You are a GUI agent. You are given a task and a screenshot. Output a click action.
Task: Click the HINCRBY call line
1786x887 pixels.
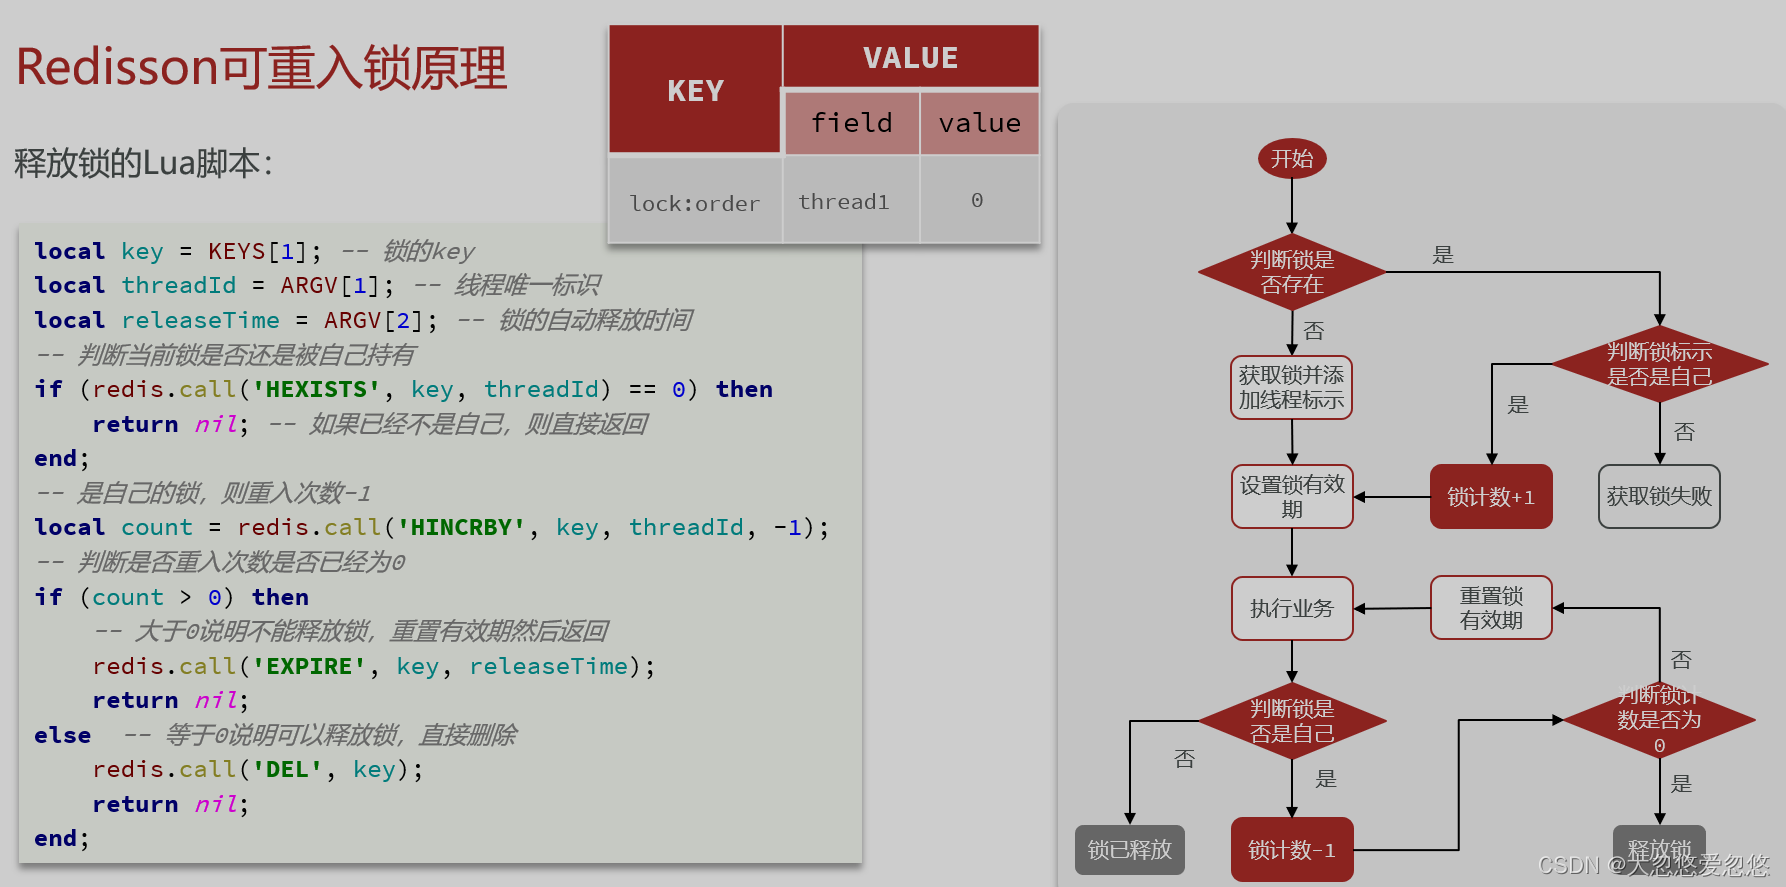click(x=432, y=527)
